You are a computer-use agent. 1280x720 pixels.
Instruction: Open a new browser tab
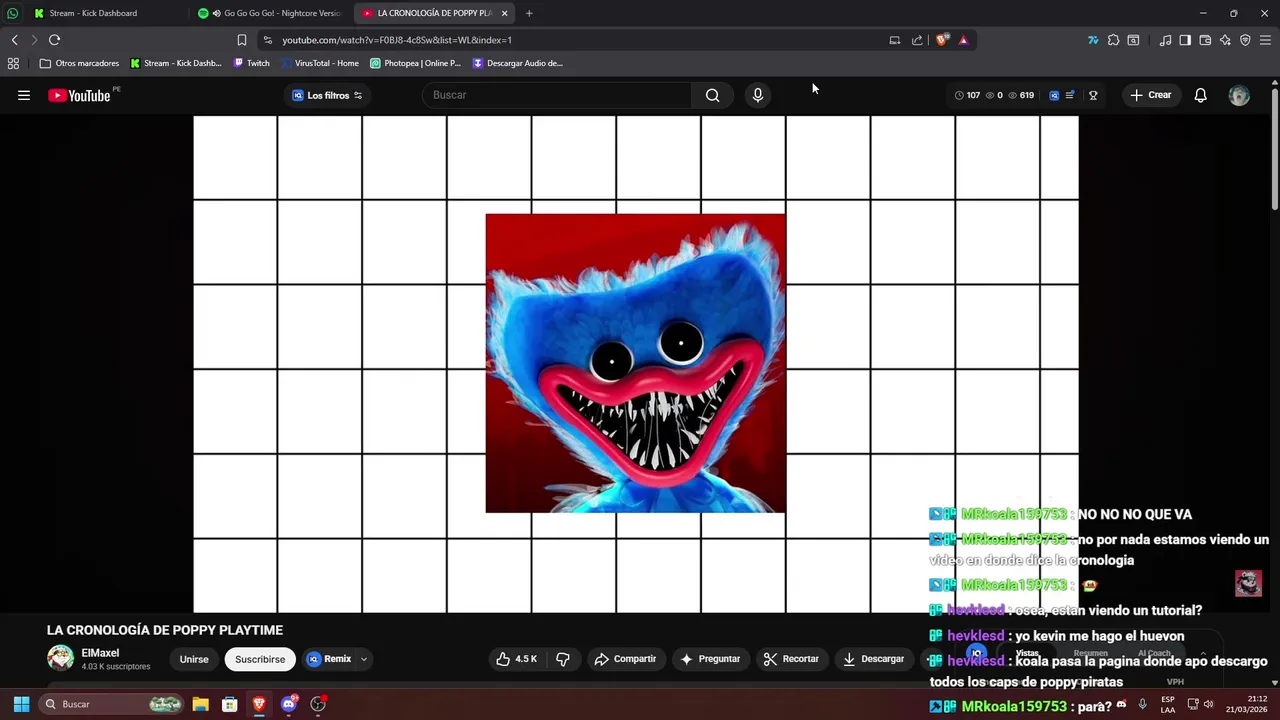pos(529,13)
